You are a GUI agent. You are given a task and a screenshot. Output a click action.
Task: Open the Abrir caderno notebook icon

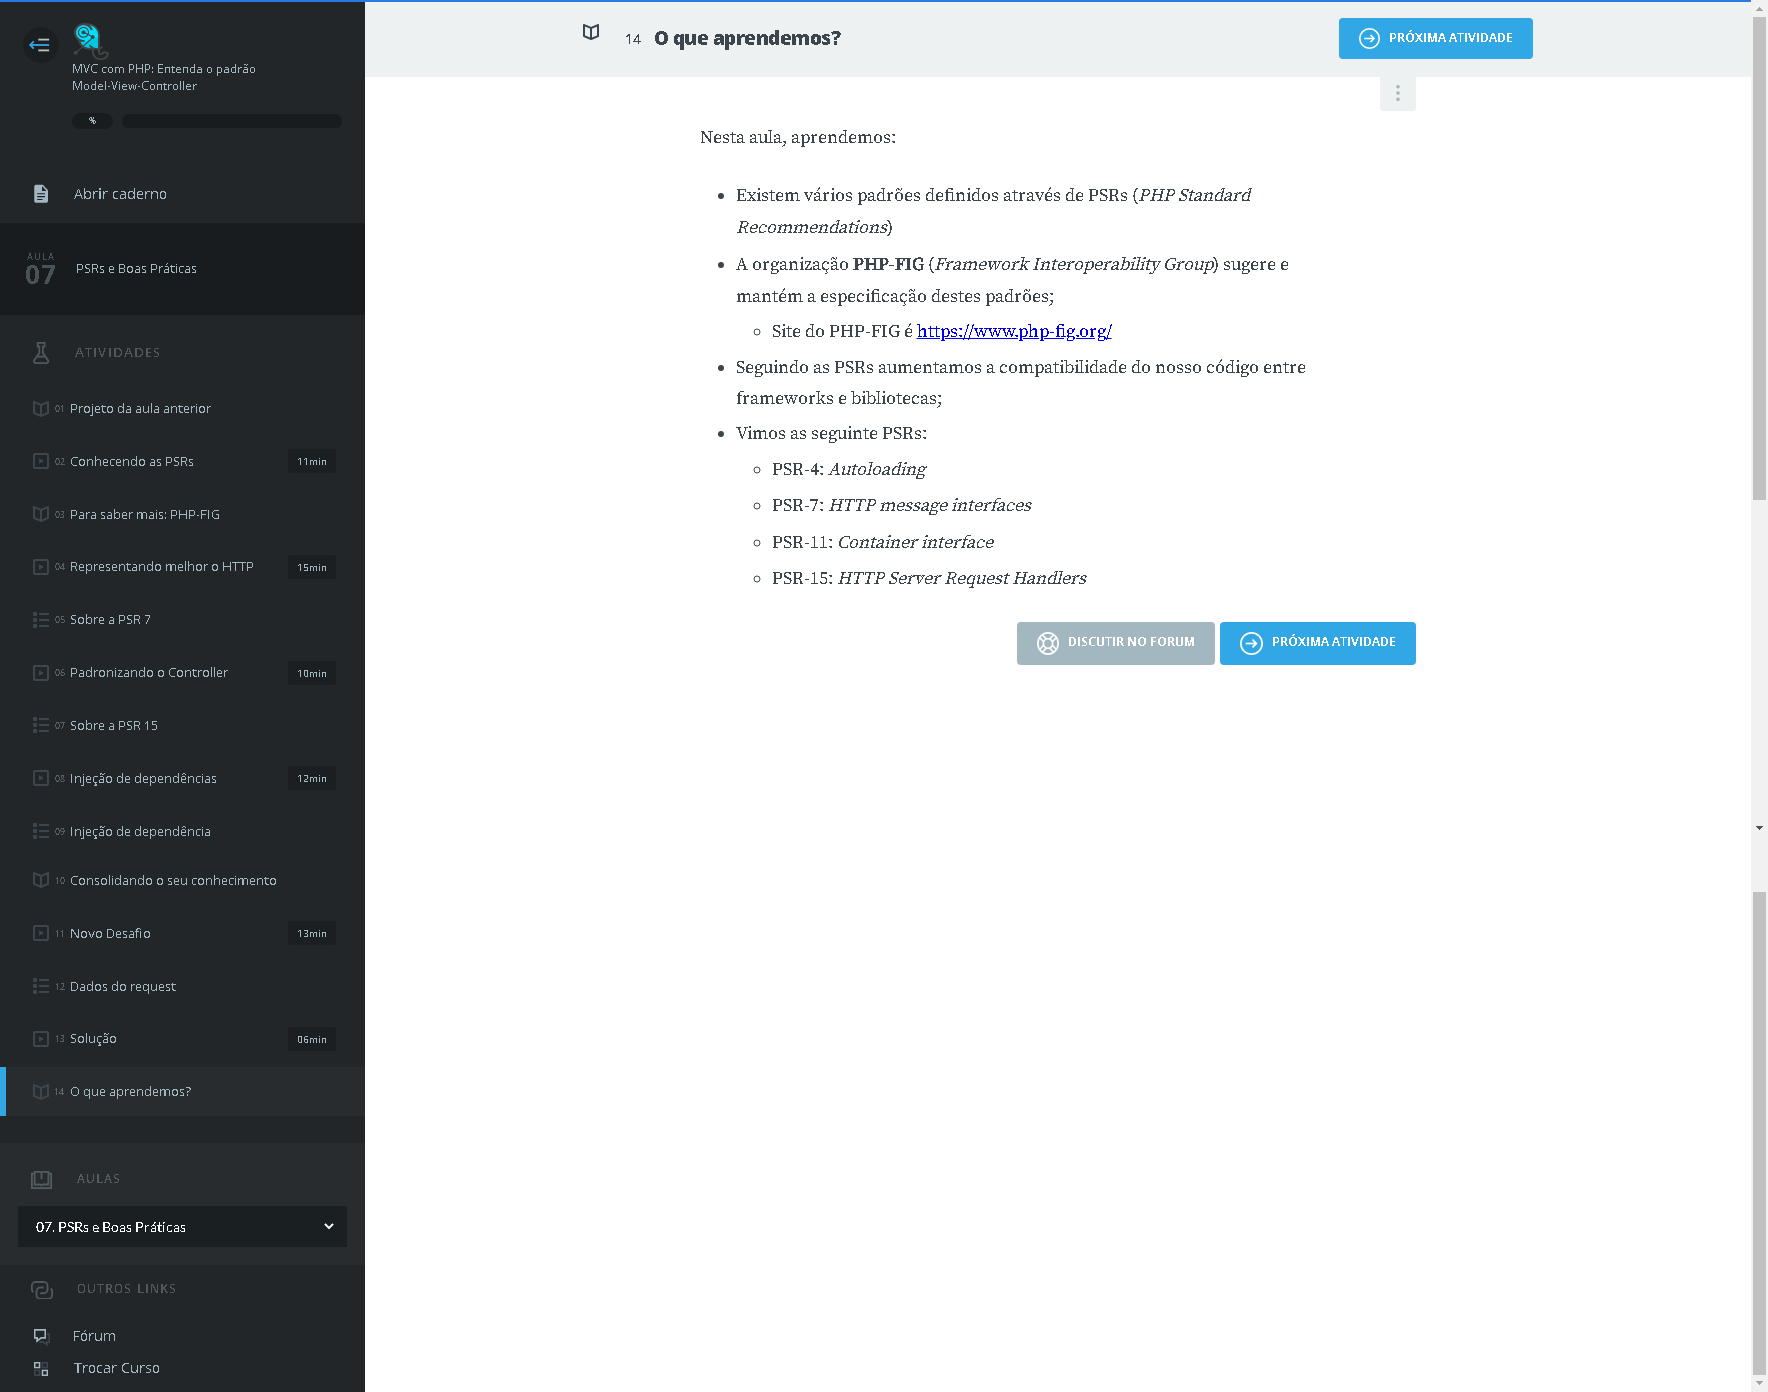(41, 194)
